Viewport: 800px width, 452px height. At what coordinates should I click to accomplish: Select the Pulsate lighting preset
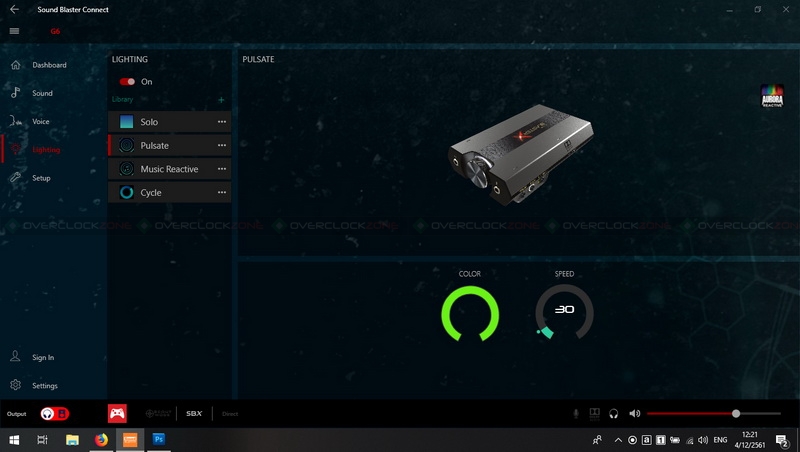169,145
